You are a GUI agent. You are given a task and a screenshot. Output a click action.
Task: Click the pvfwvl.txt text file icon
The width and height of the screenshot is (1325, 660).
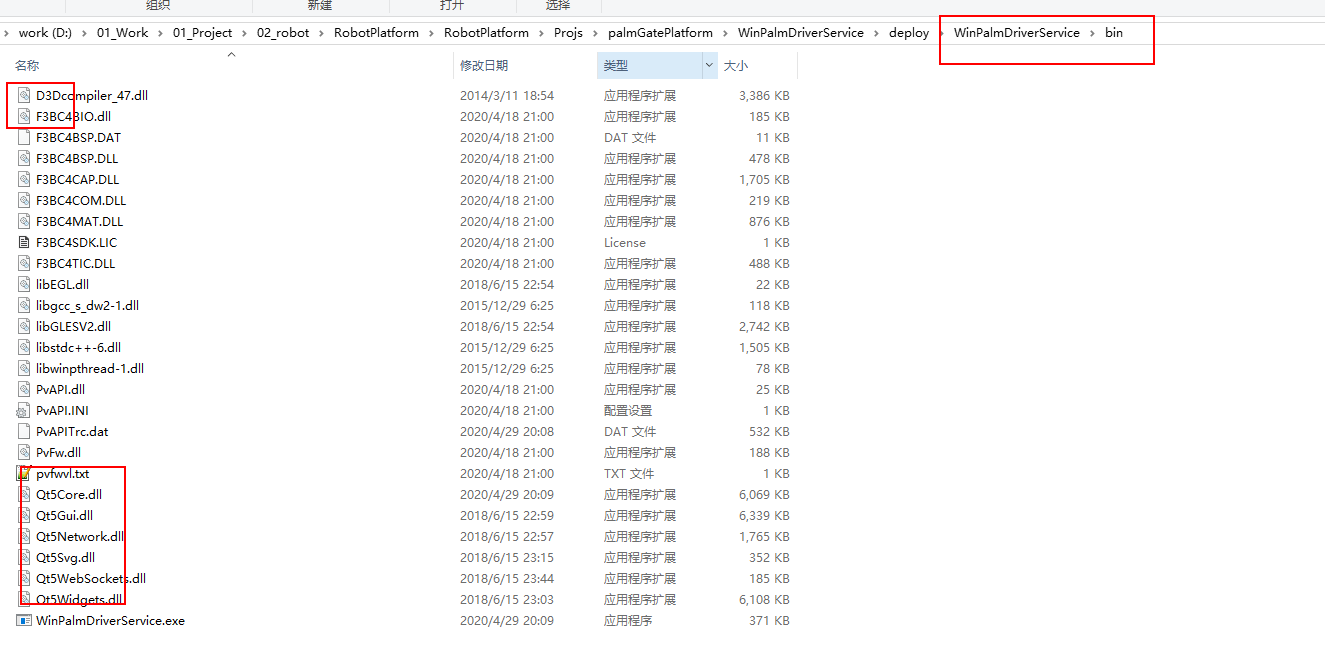click(25, 473)
